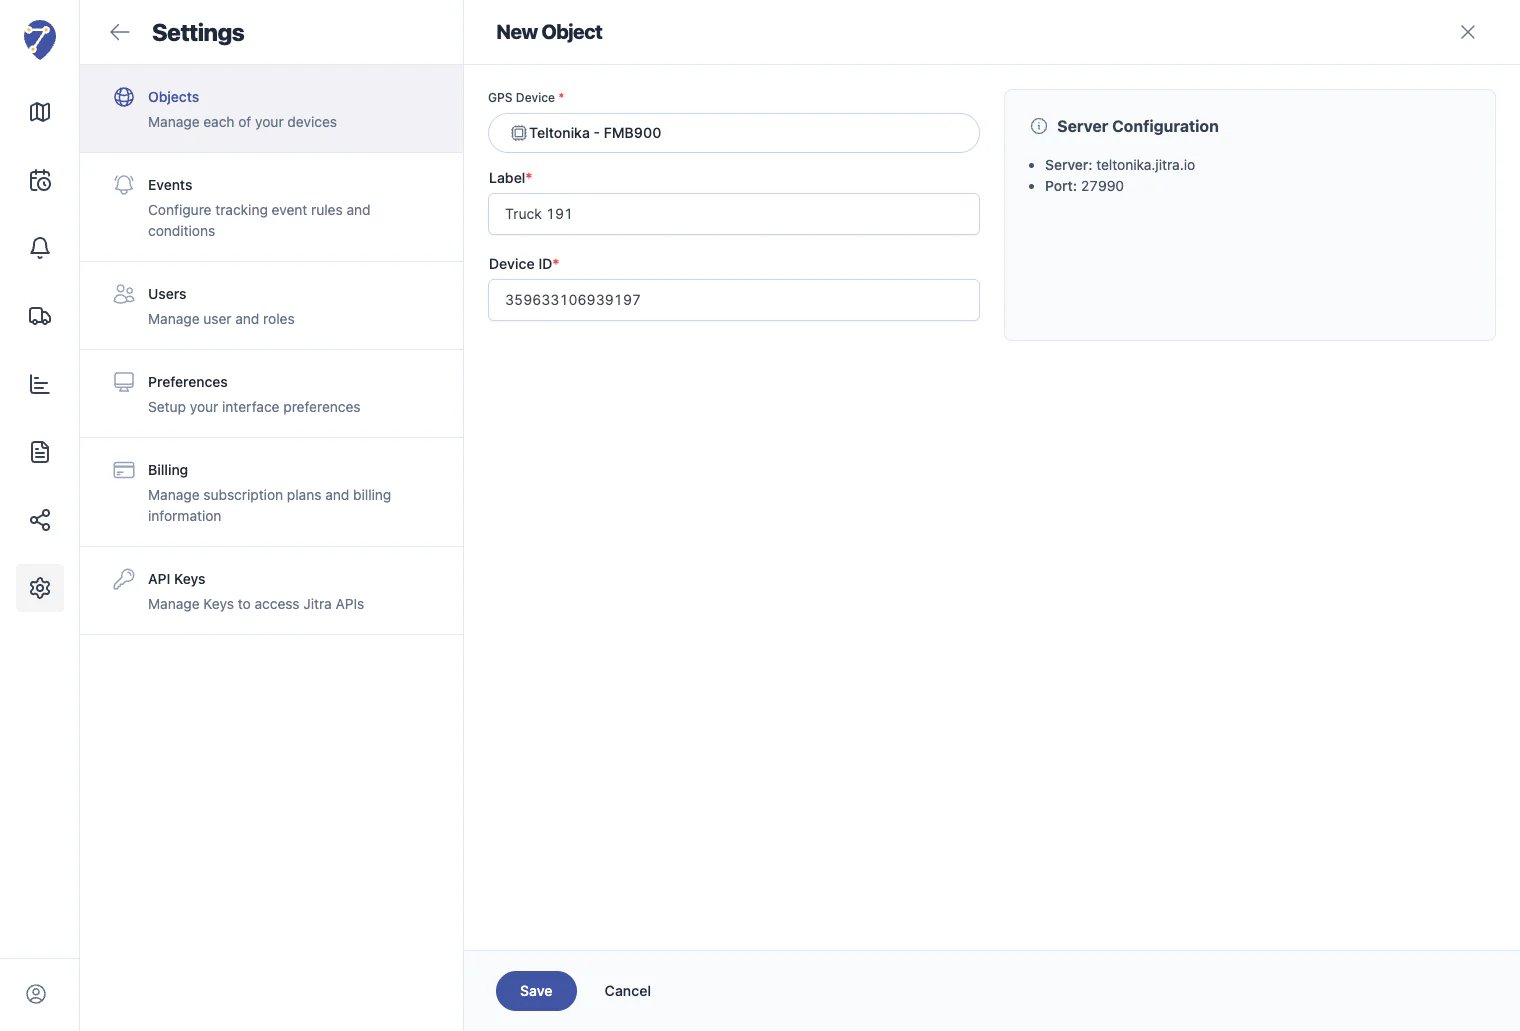Click the bell icon beside Events

[124, 185]
